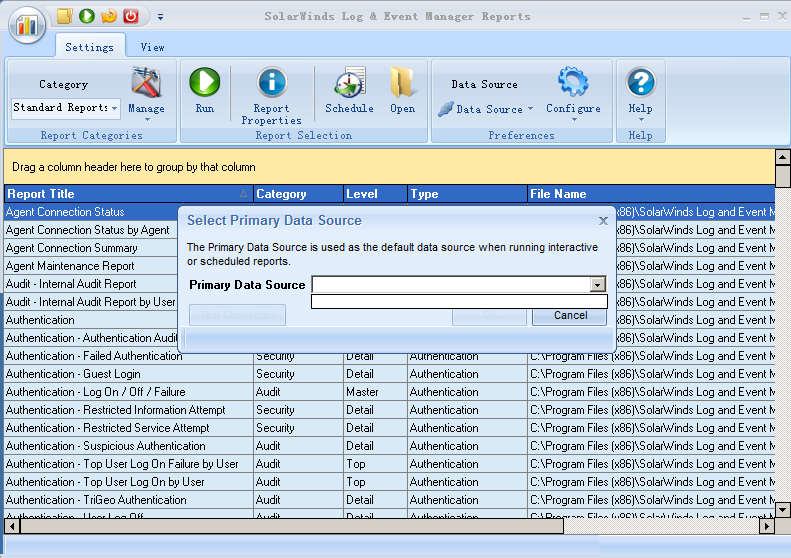The image size is (791, 558).
Task: Switch to the View ribbon tab
Action: click(152, 47)
